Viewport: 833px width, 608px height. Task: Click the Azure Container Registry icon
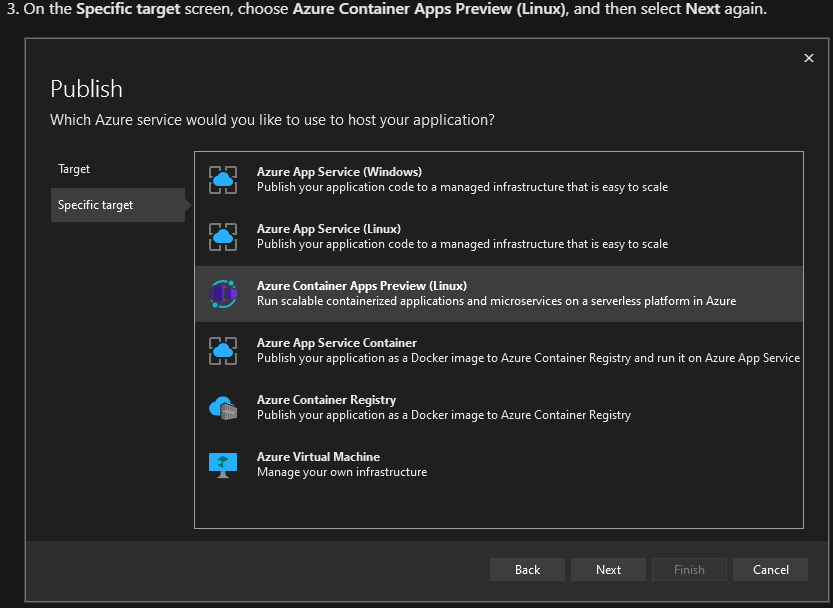[x=223, y=408]
